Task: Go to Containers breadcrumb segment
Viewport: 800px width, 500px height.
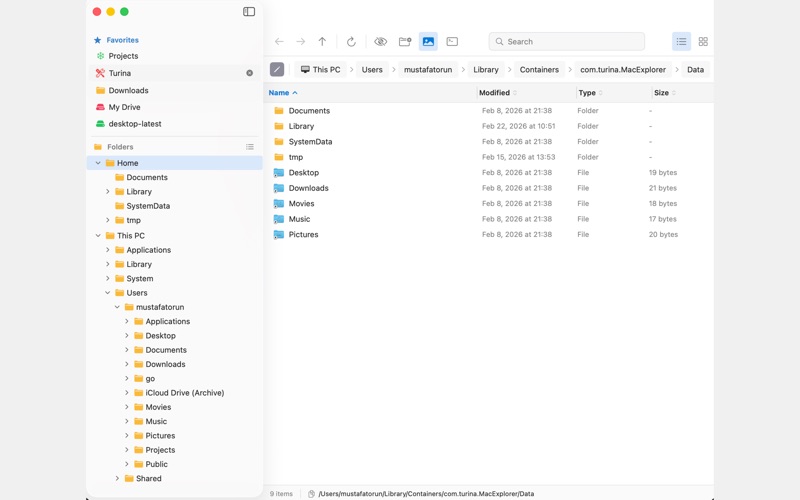Action: click(x=539, y=69)
